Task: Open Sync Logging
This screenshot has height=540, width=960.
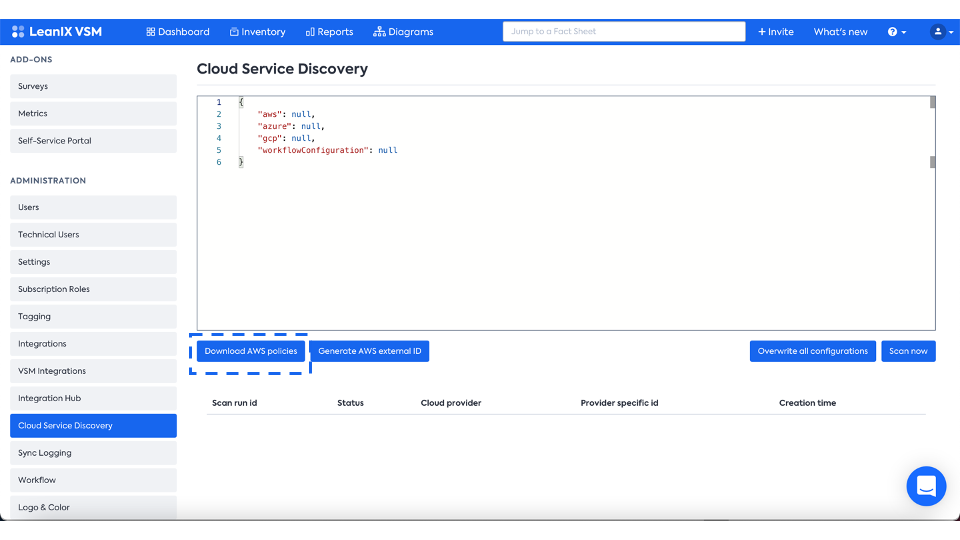Action: pyautogui.click(x=93, y=453)
